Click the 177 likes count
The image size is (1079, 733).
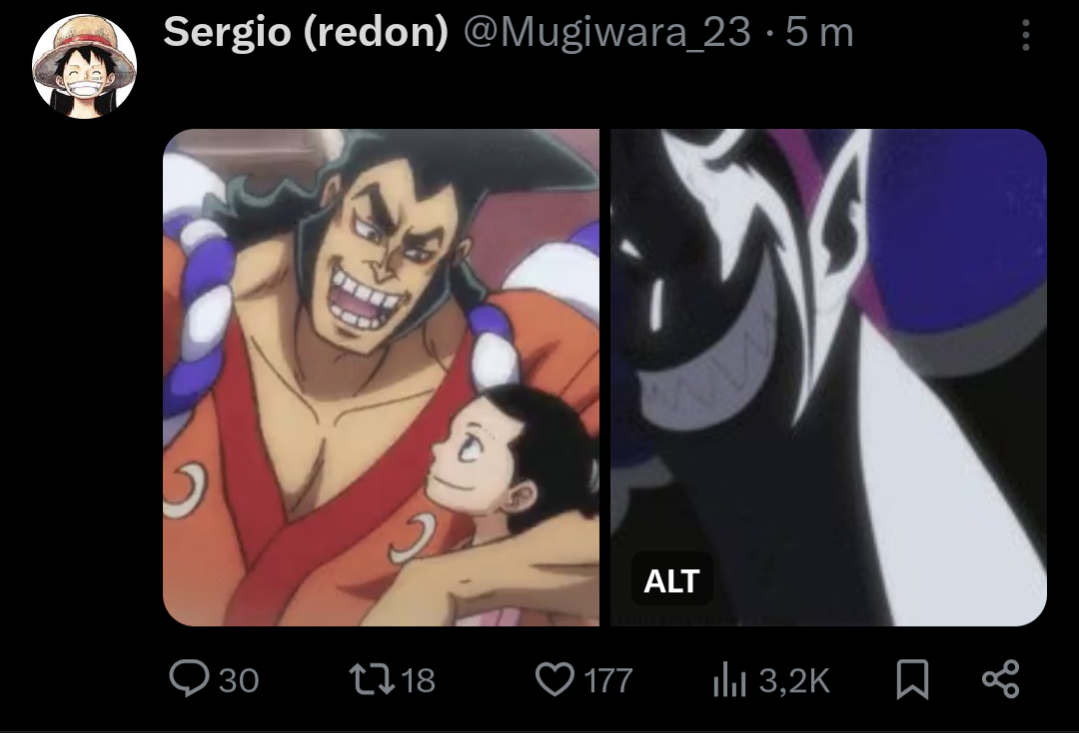click(x=608, y=681)
